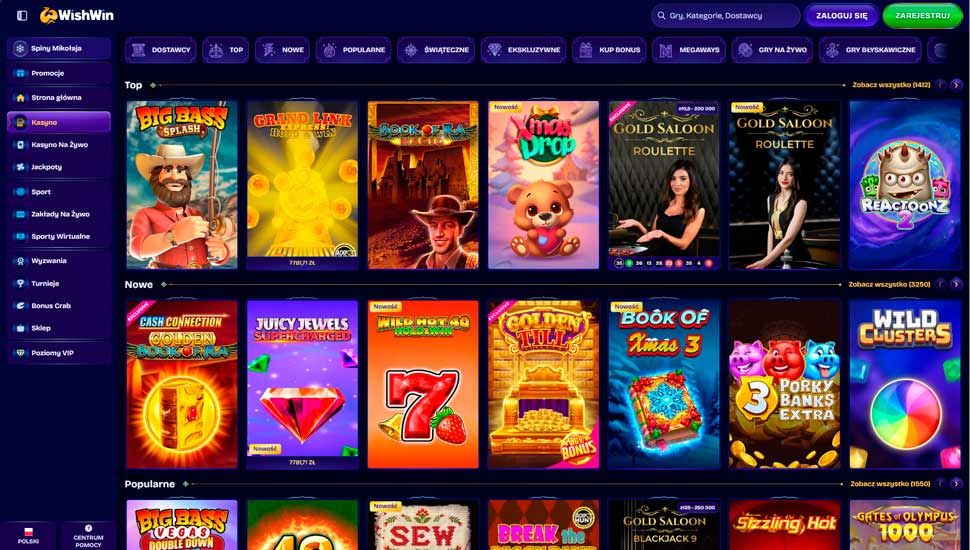Image resolution: width=970 pixels, height=550 pixels.
Task: Open Zobacz wszystko (1412) link
Action: point(891,85)
